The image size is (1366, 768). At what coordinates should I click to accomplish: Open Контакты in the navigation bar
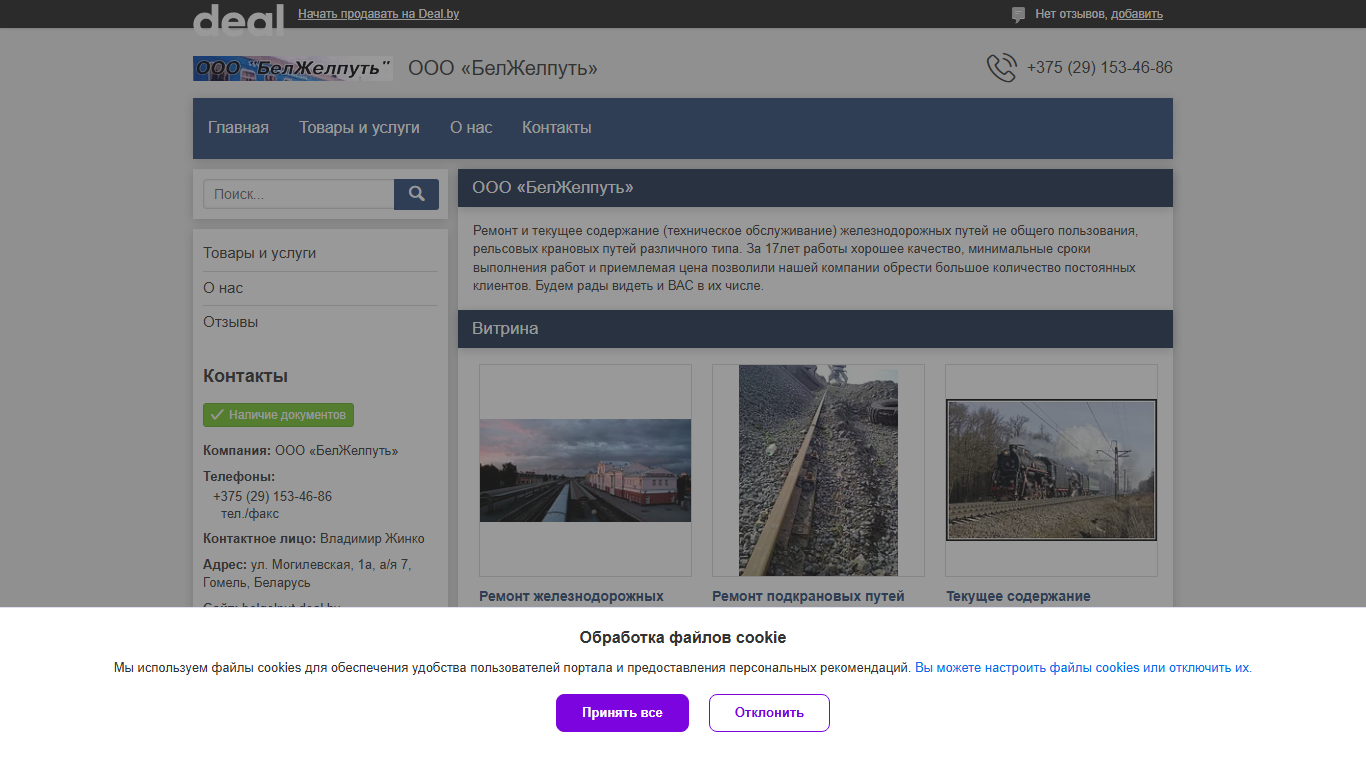[557, 128]
